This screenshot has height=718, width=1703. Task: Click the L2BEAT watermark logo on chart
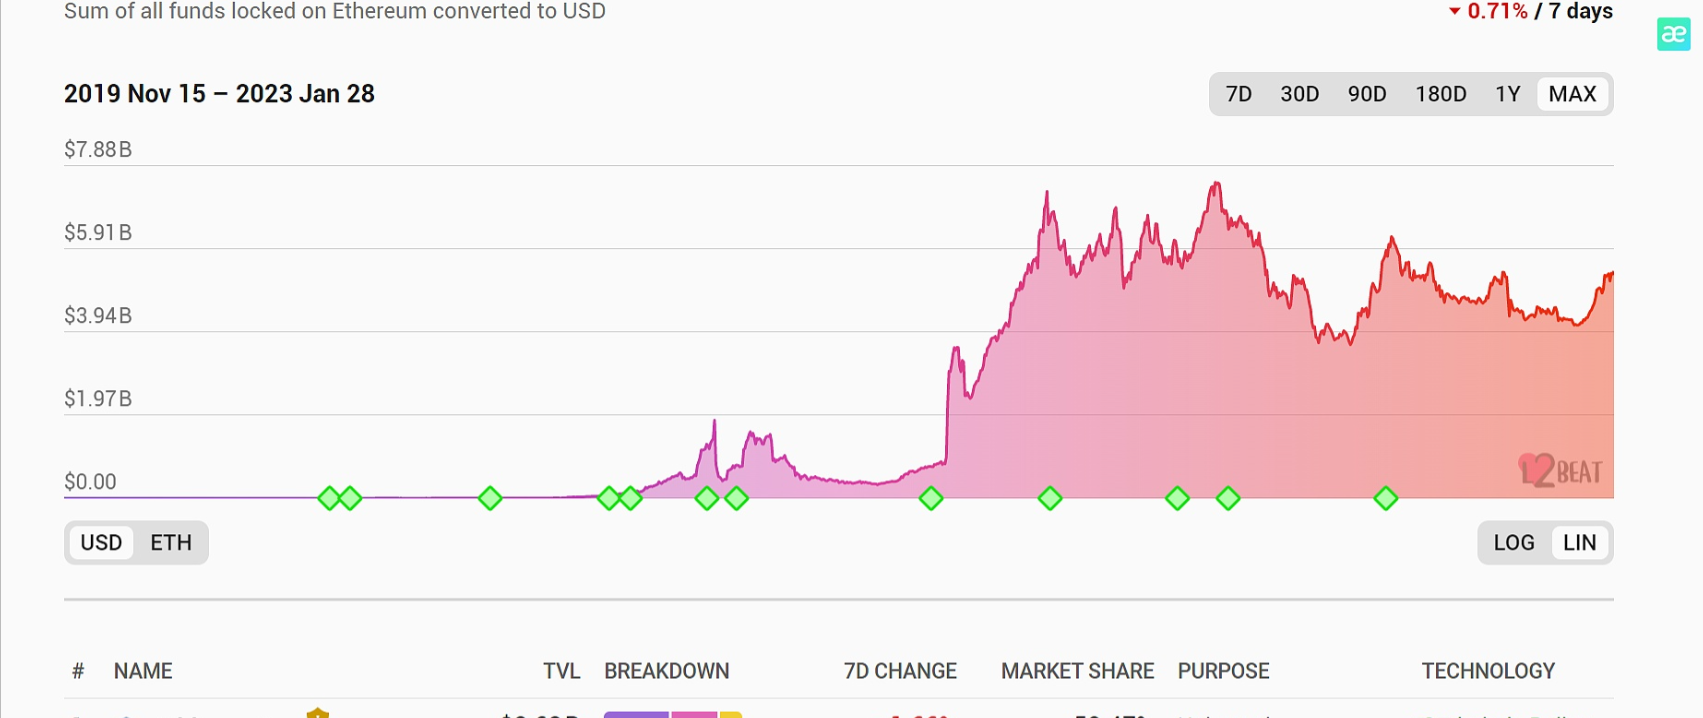click(x=1560, y=471)
